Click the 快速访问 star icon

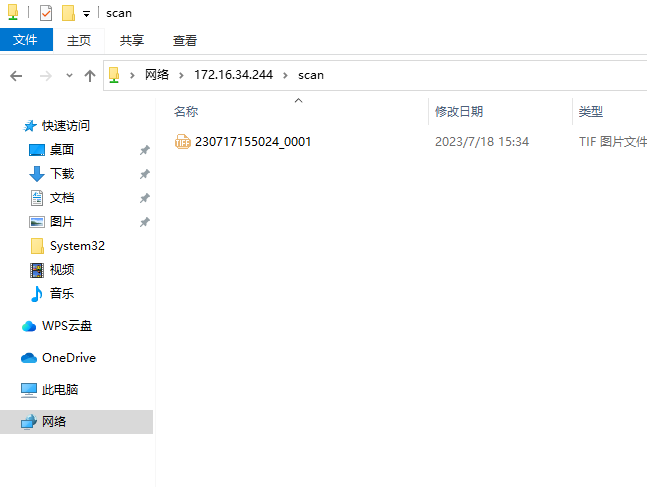pyautogui.click(x=30, y=125)
